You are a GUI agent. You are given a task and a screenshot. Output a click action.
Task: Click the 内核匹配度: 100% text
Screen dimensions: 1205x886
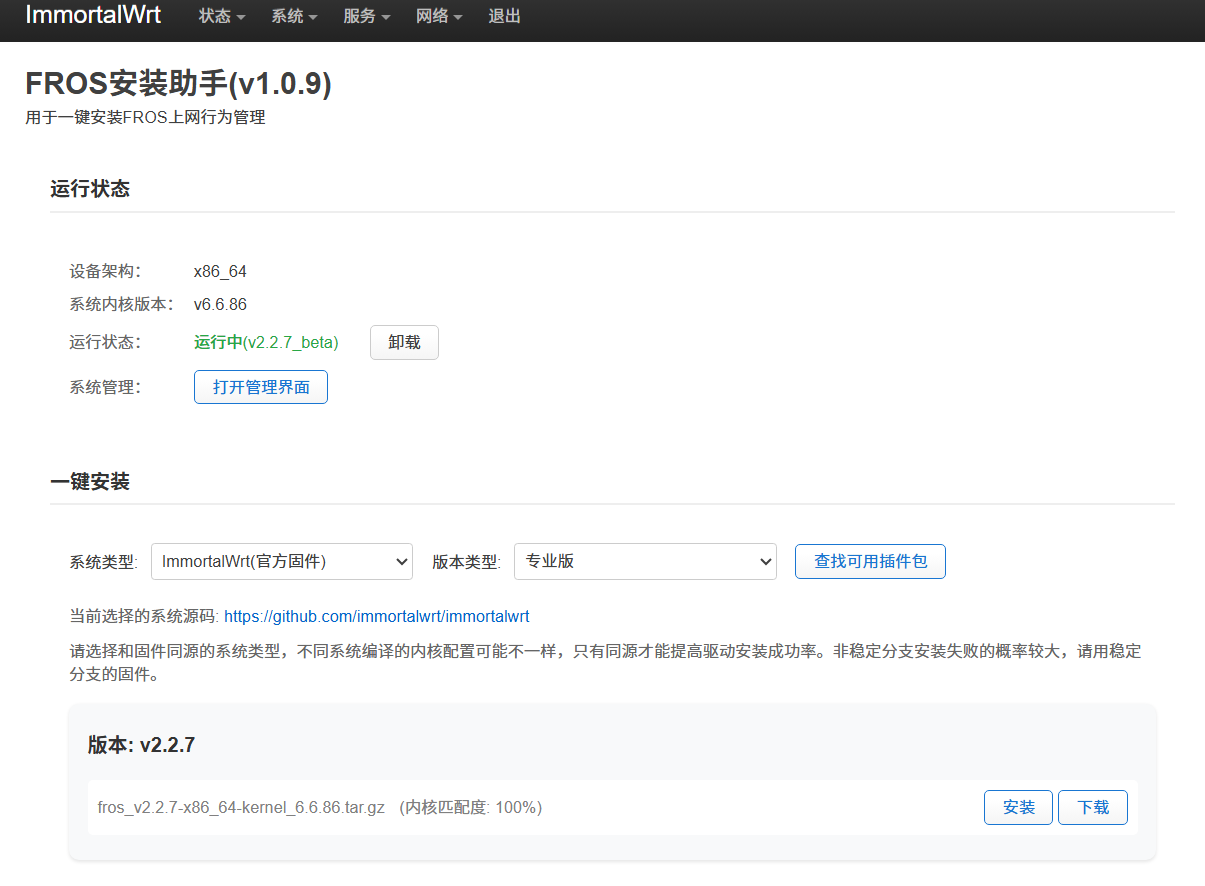471,807
